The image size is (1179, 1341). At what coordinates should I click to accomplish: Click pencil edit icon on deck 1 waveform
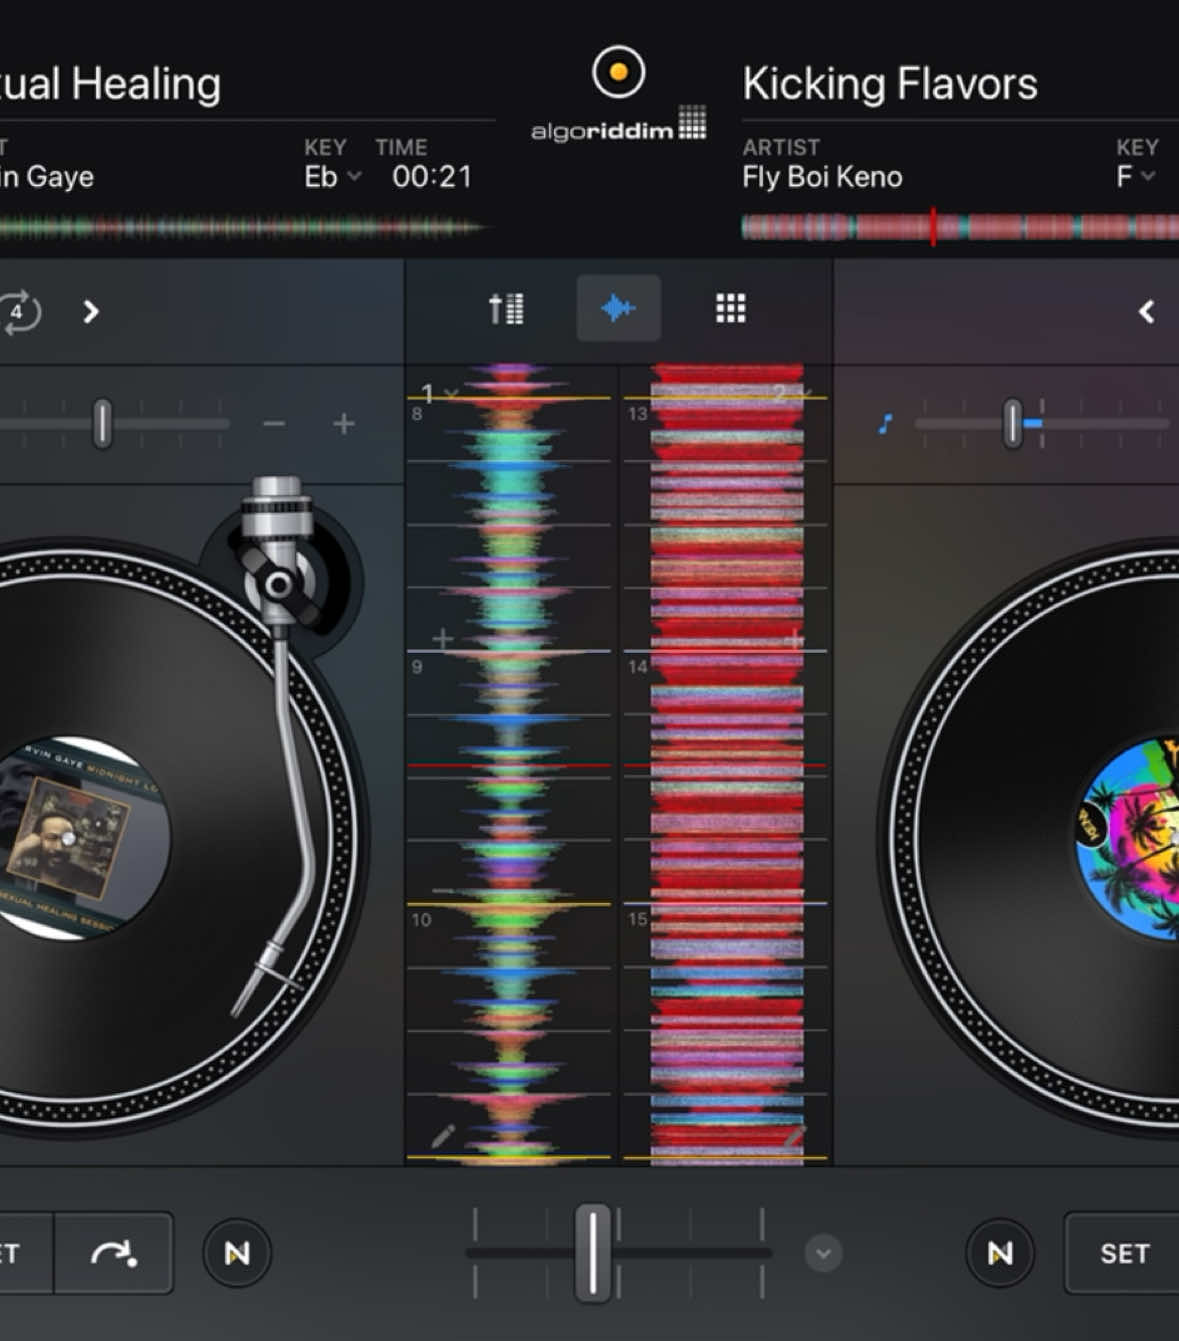tap(443, 1135)
